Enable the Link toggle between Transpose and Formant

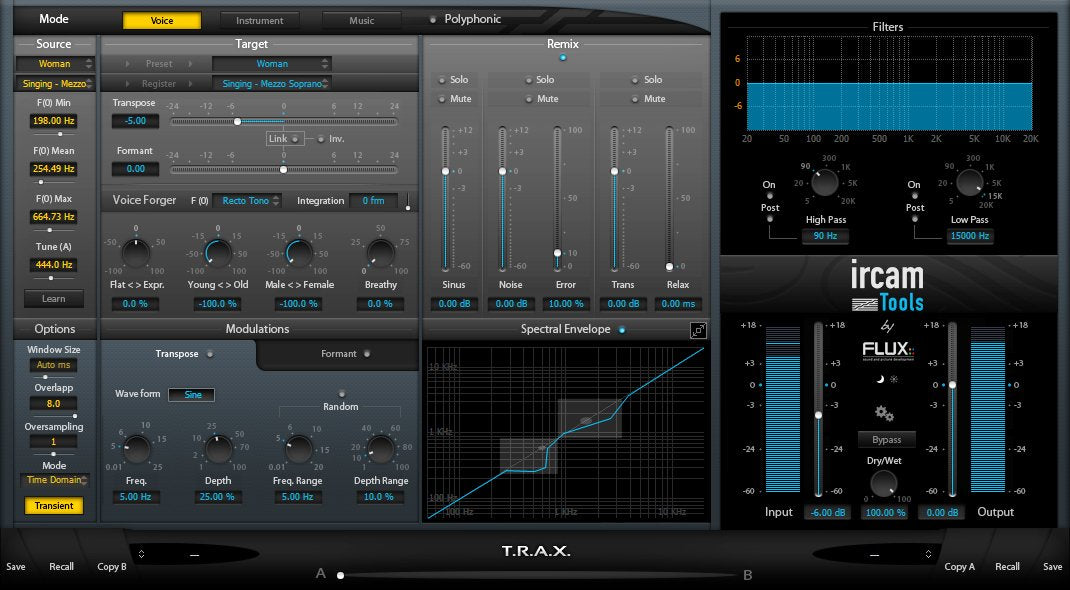point(295,138)
